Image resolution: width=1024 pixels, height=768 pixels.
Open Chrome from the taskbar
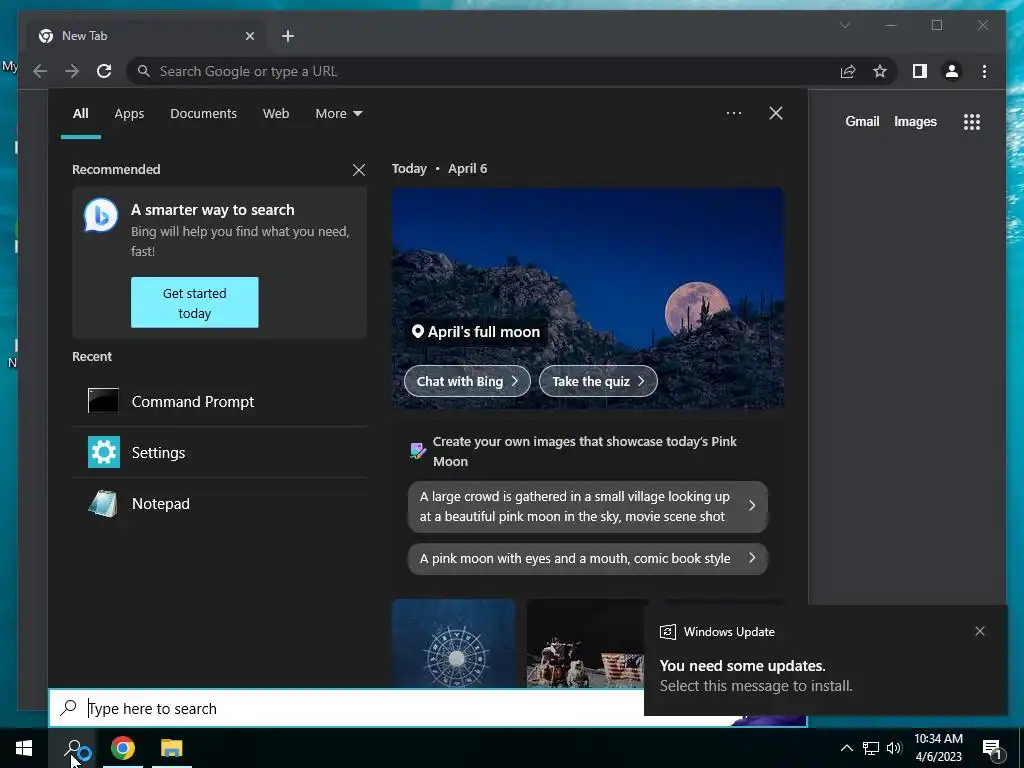(x=123, y=748)
